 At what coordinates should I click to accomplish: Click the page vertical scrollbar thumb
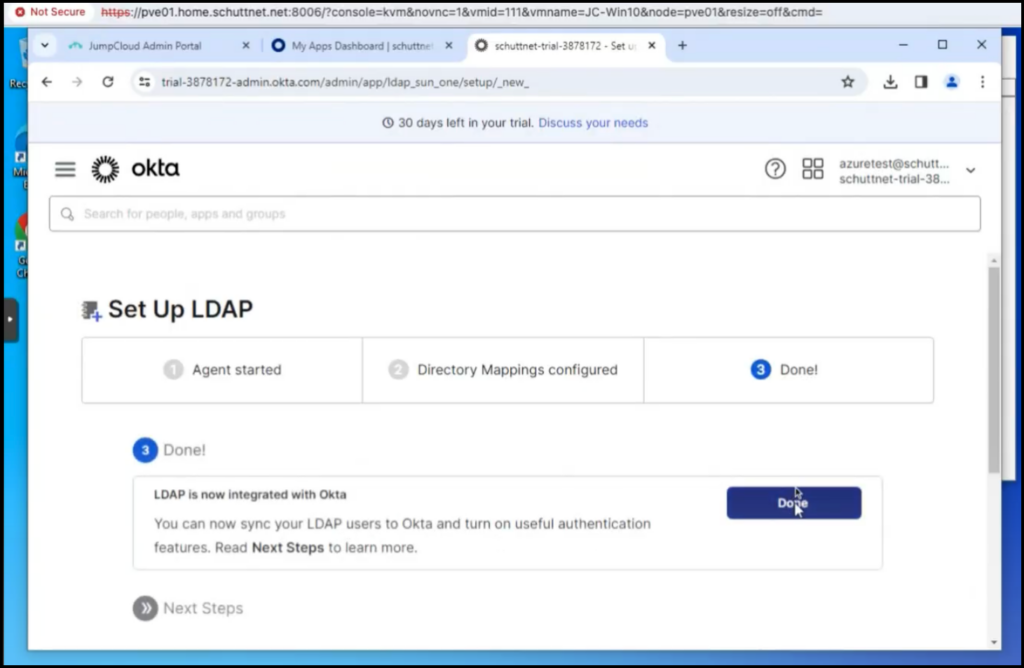point(993,370)
